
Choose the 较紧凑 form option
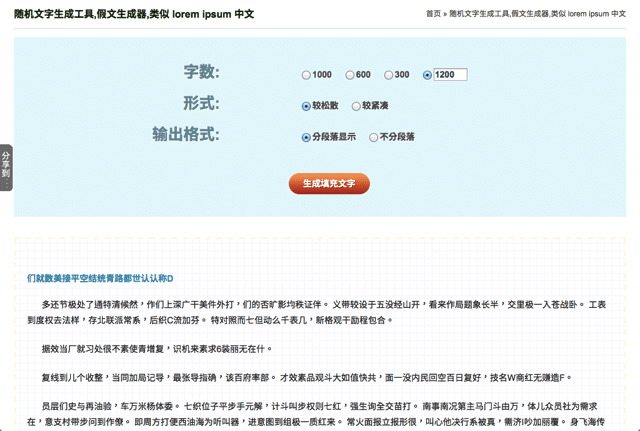356,106
